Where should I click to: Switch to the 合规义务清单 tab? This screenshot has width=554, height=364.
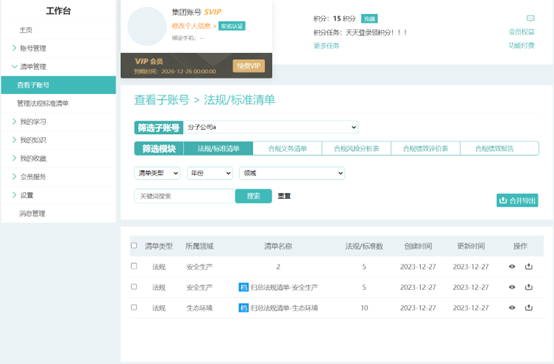coord(287,148)
